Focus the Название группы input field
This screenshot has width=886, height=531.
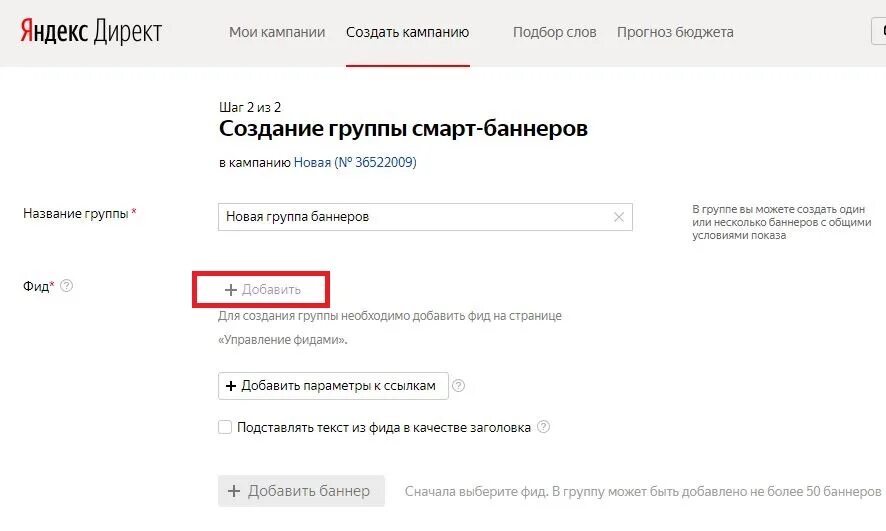click(x=425, y=217)
